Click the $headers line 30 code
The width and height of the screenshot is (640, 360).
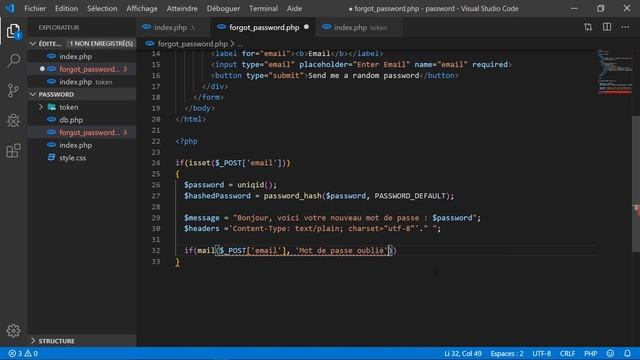312,229
